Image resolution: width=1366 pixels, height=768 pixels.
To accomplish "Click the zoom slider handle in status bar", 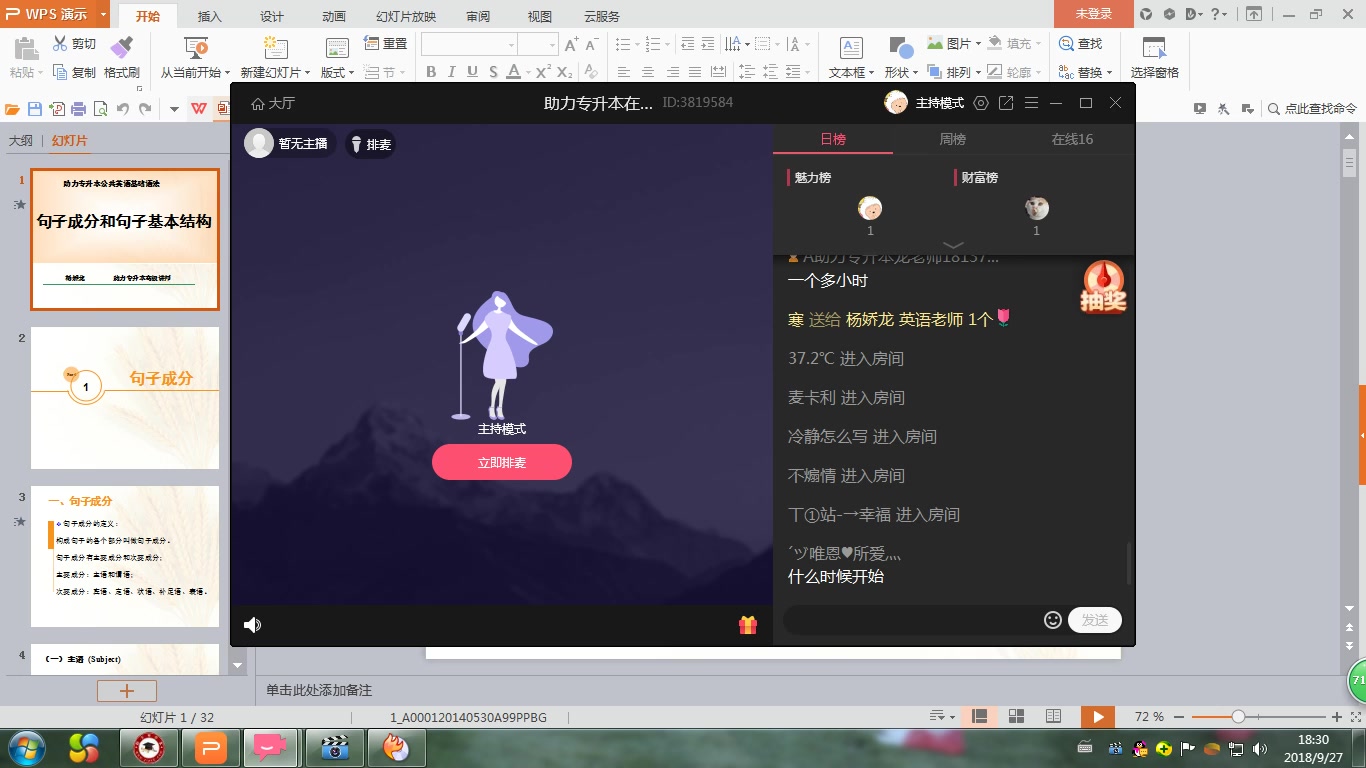I will point(1238,716).
